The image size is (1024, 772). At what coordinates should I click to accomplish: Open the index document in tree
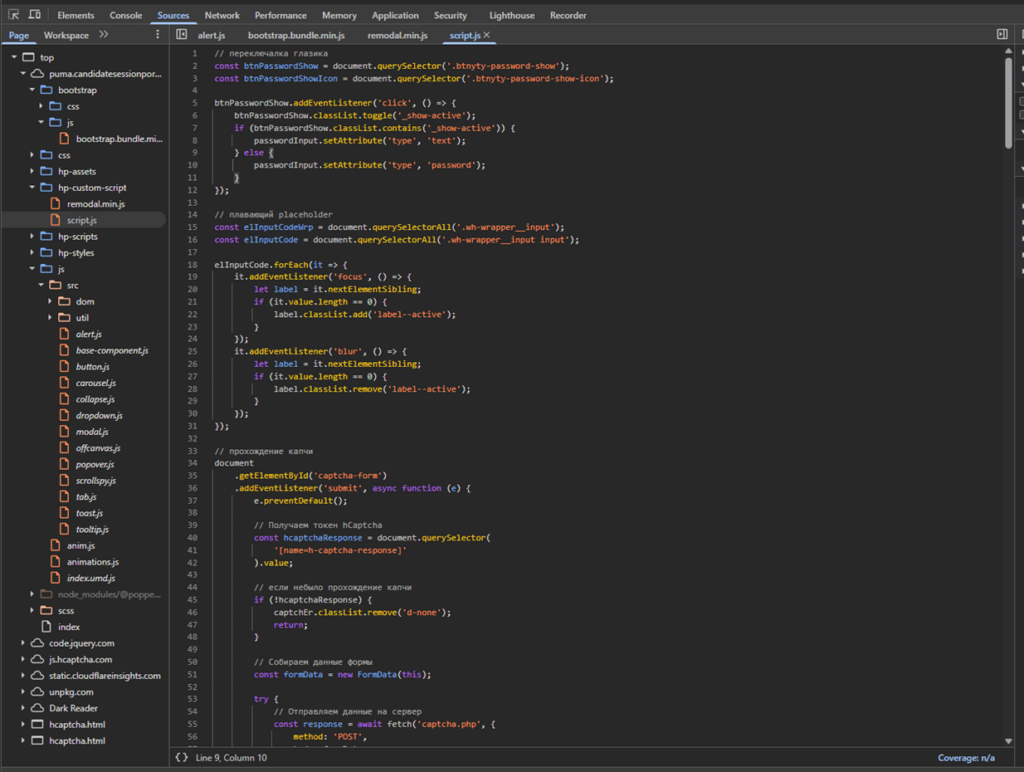pos(69,627)
